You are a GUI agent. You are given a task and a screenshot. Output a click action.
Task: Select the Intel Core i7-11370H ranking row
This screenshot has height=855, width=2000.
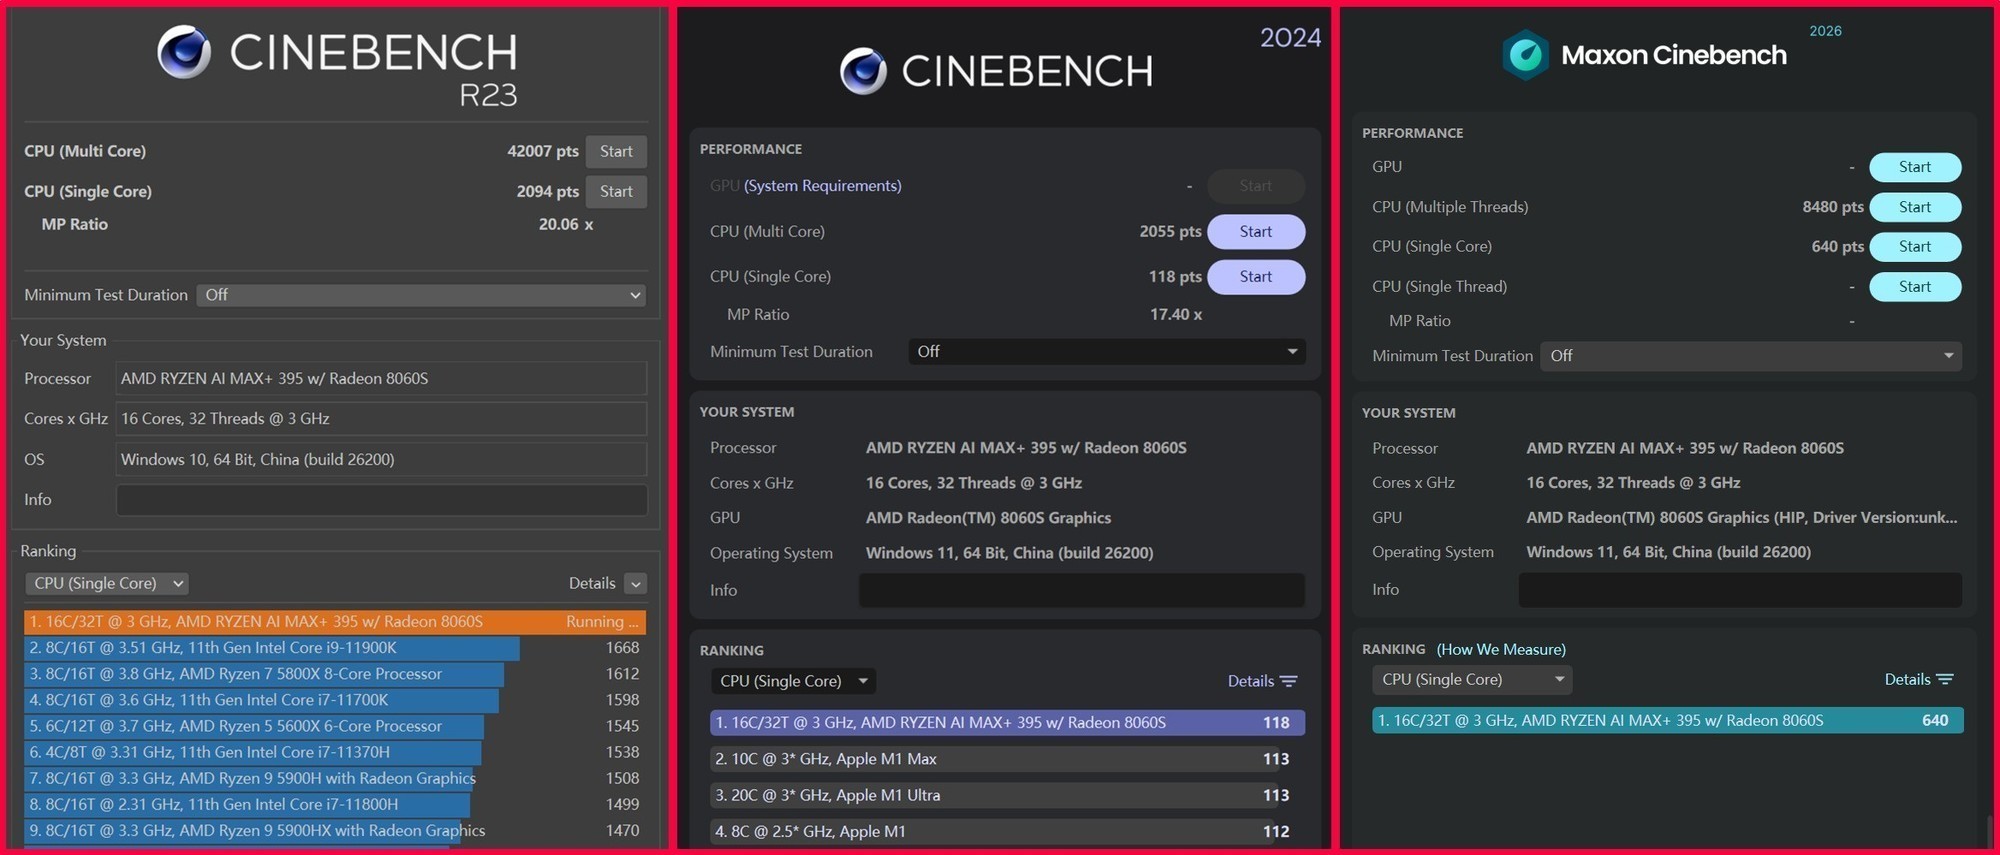point(335,752)
